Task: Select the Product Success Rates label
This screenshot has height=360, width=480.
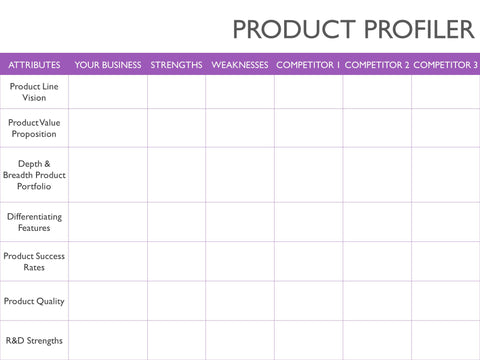Action: pyautogui.click(x=34, y=262)
